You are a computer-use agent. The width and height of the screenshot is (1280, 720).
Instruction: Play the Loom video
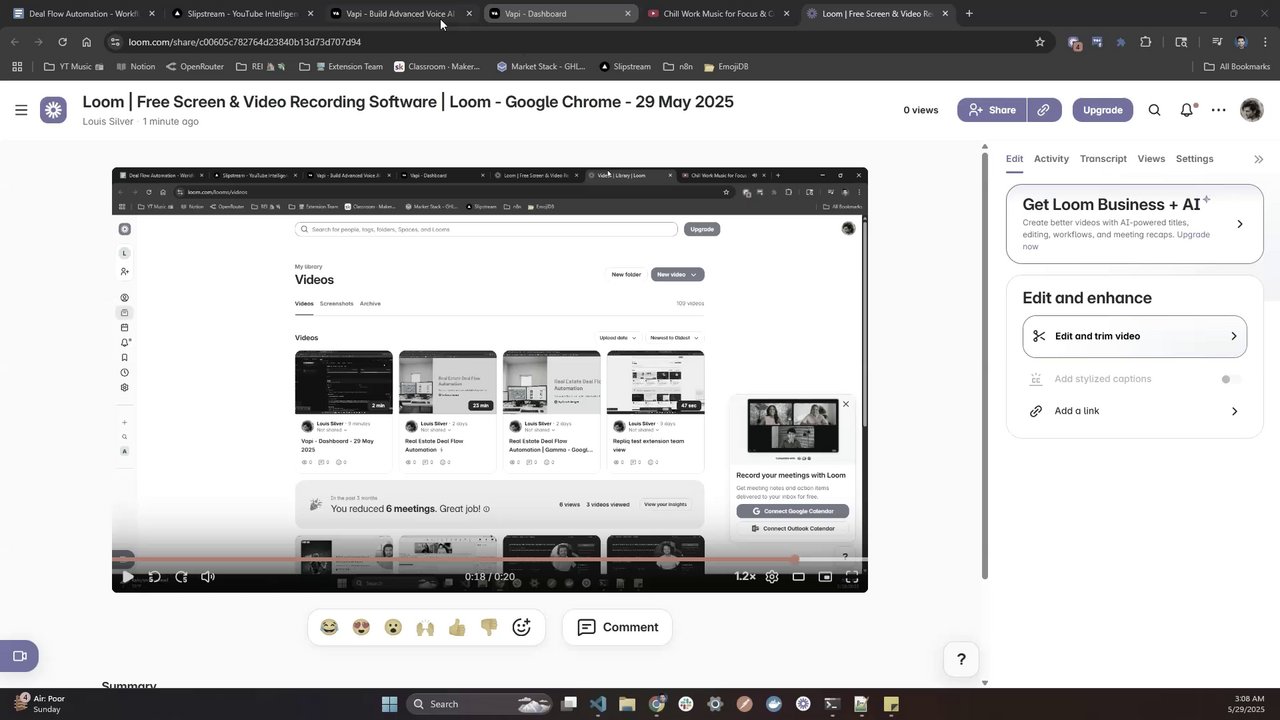tap(127, 577)
